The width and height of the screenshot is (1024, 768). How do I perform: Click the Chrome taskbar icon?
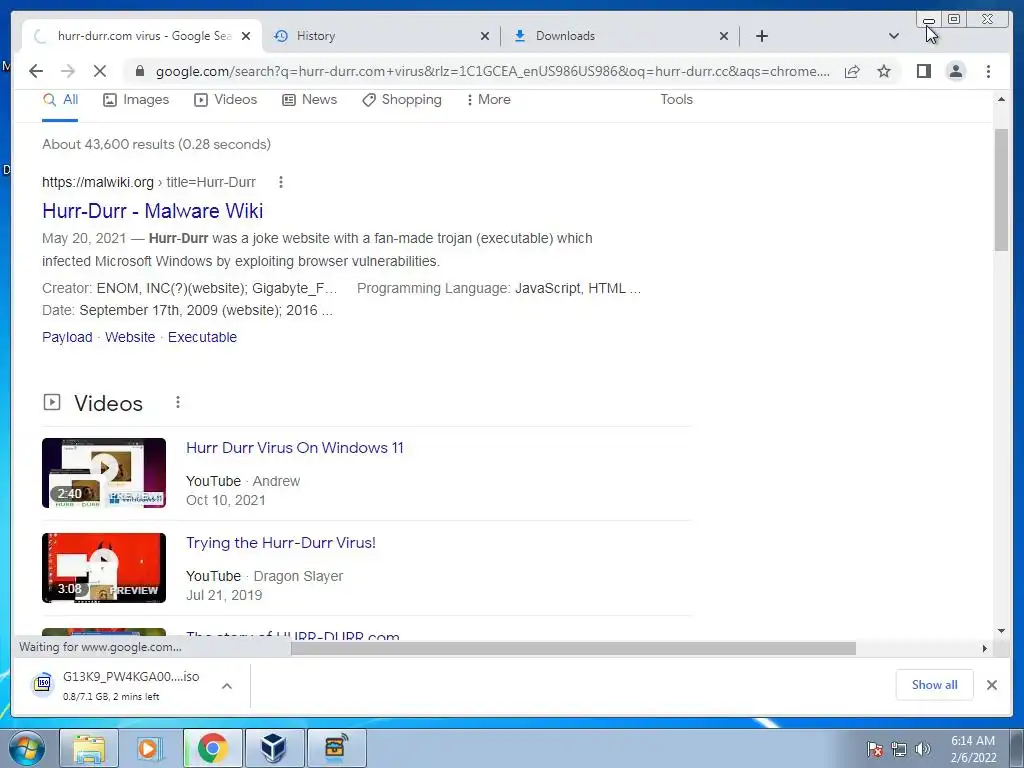(212, 748)
